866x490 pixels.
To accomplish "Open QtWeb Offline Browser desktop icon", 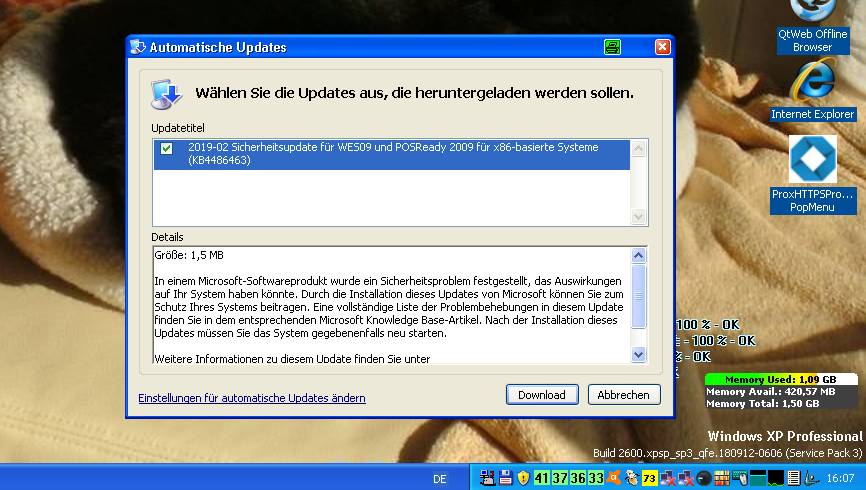I will click(x=812, y=27).
